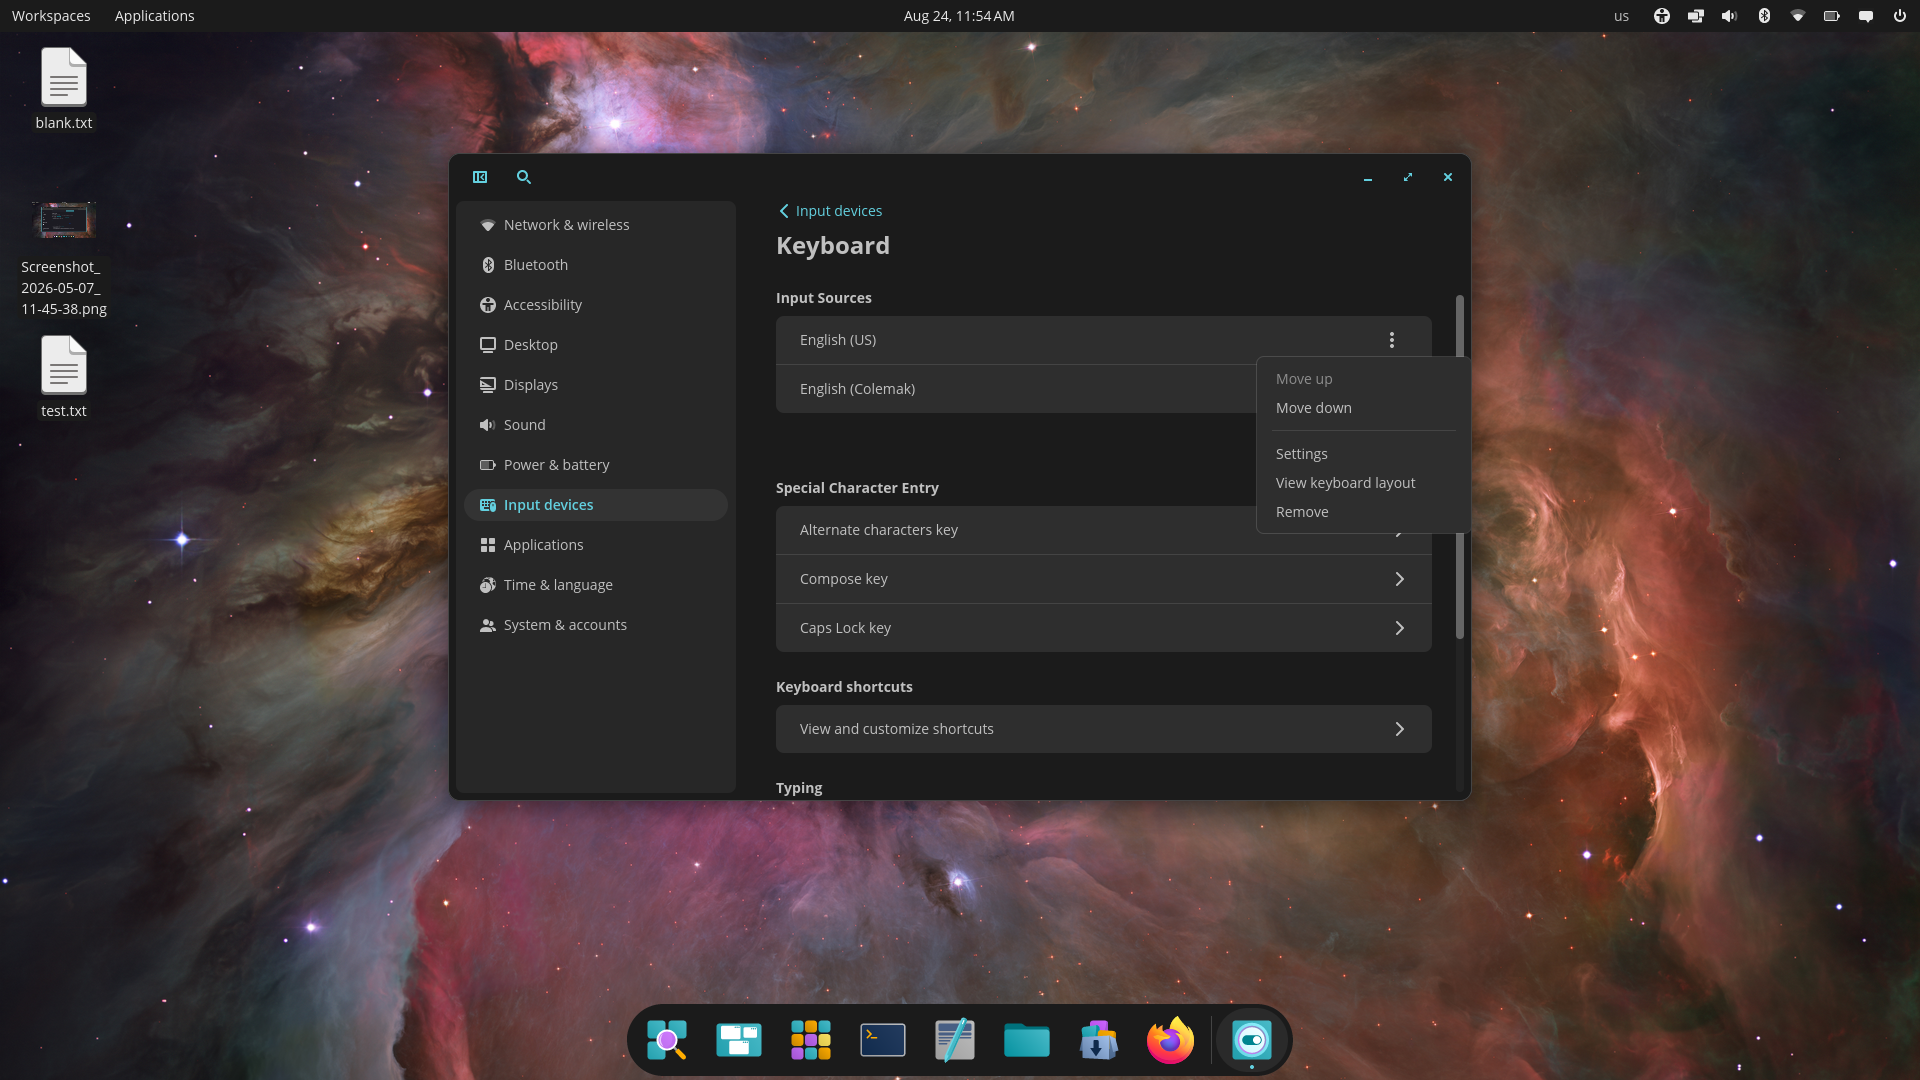The width and height of the screenshot is (1920, 1080).
Task: Expand the Caps Lock key setting
Action: coord(1104,628)
